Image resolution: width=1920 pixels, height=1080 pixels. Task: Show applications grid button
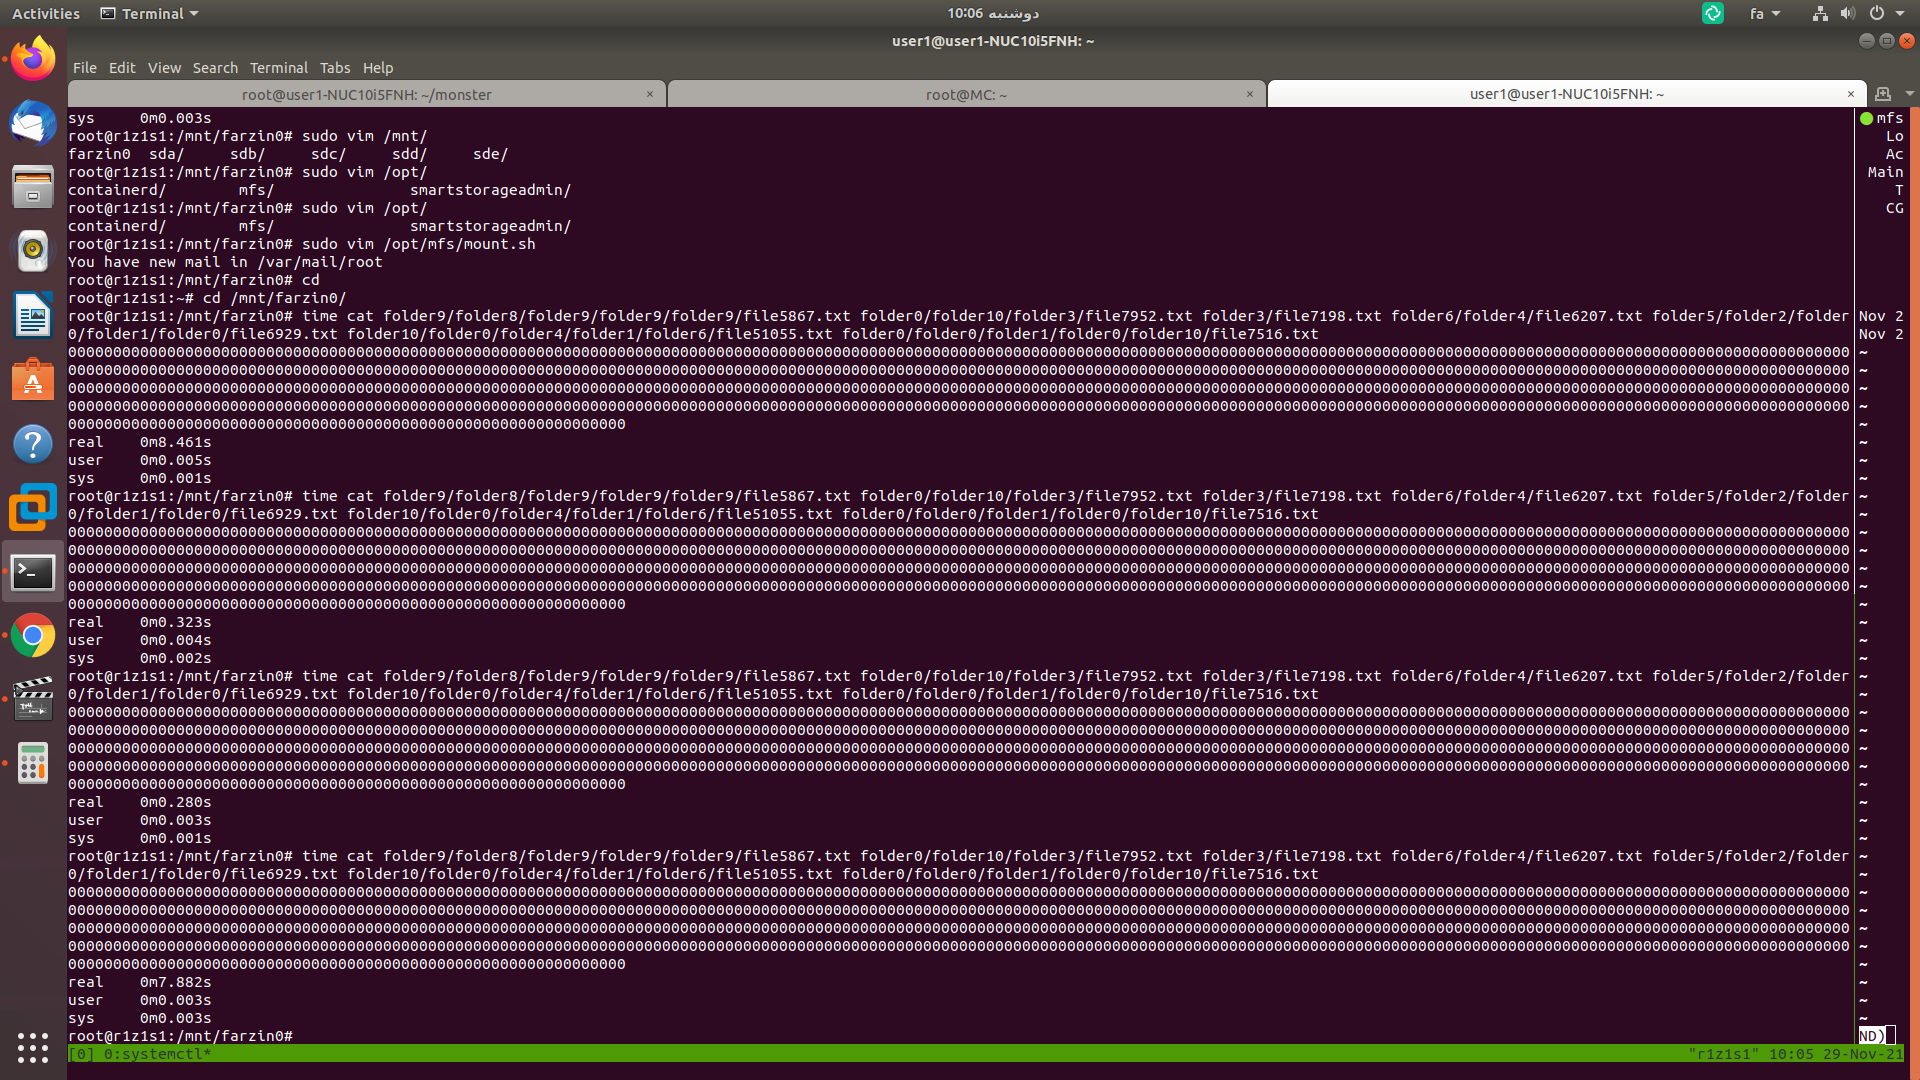click(x=33, y=1047)
